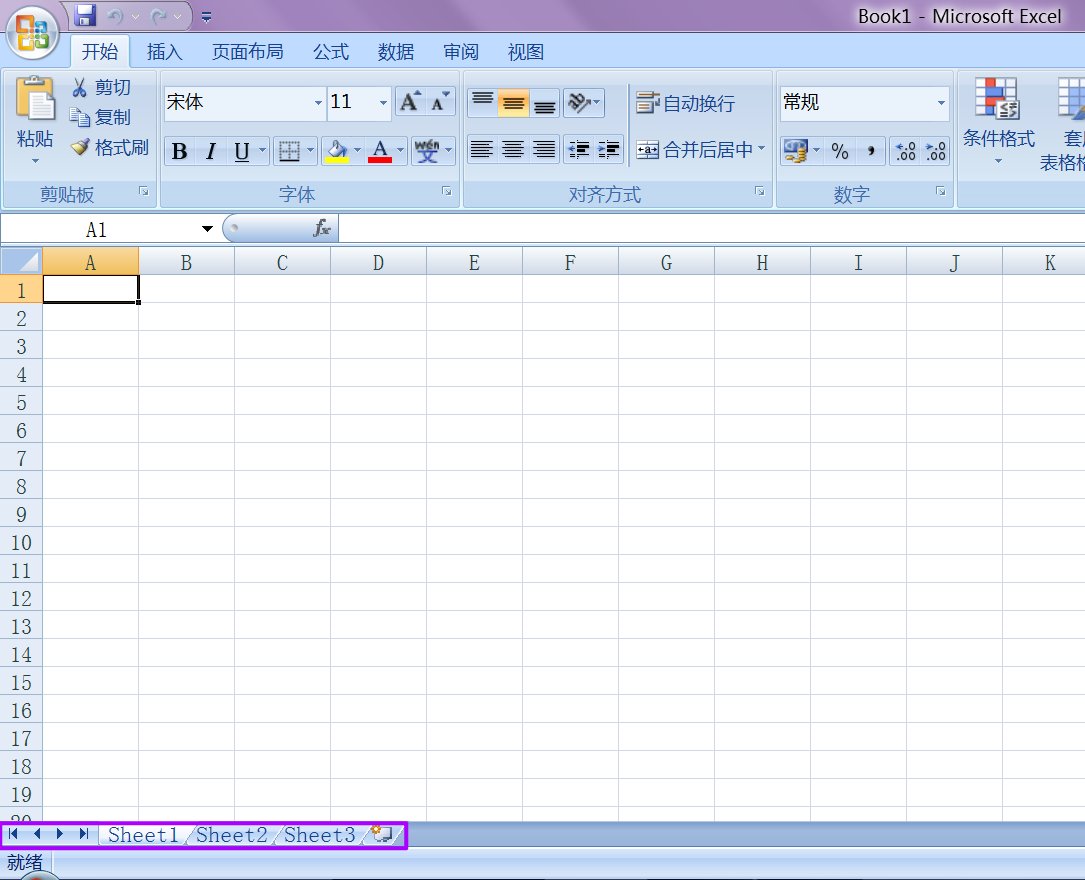Expand the 合并后居中 options arrow

(762, 149)
